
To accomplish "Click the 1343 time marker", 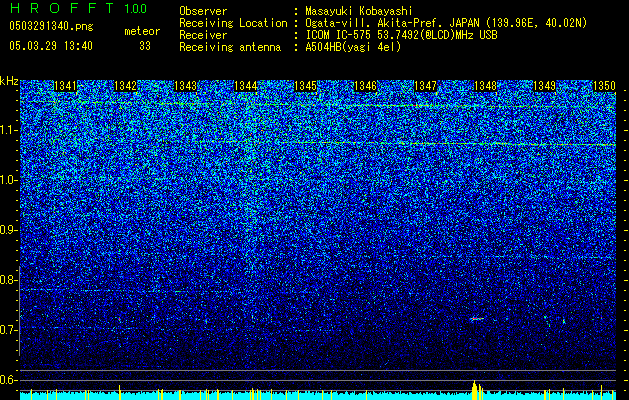I will 185,86.
